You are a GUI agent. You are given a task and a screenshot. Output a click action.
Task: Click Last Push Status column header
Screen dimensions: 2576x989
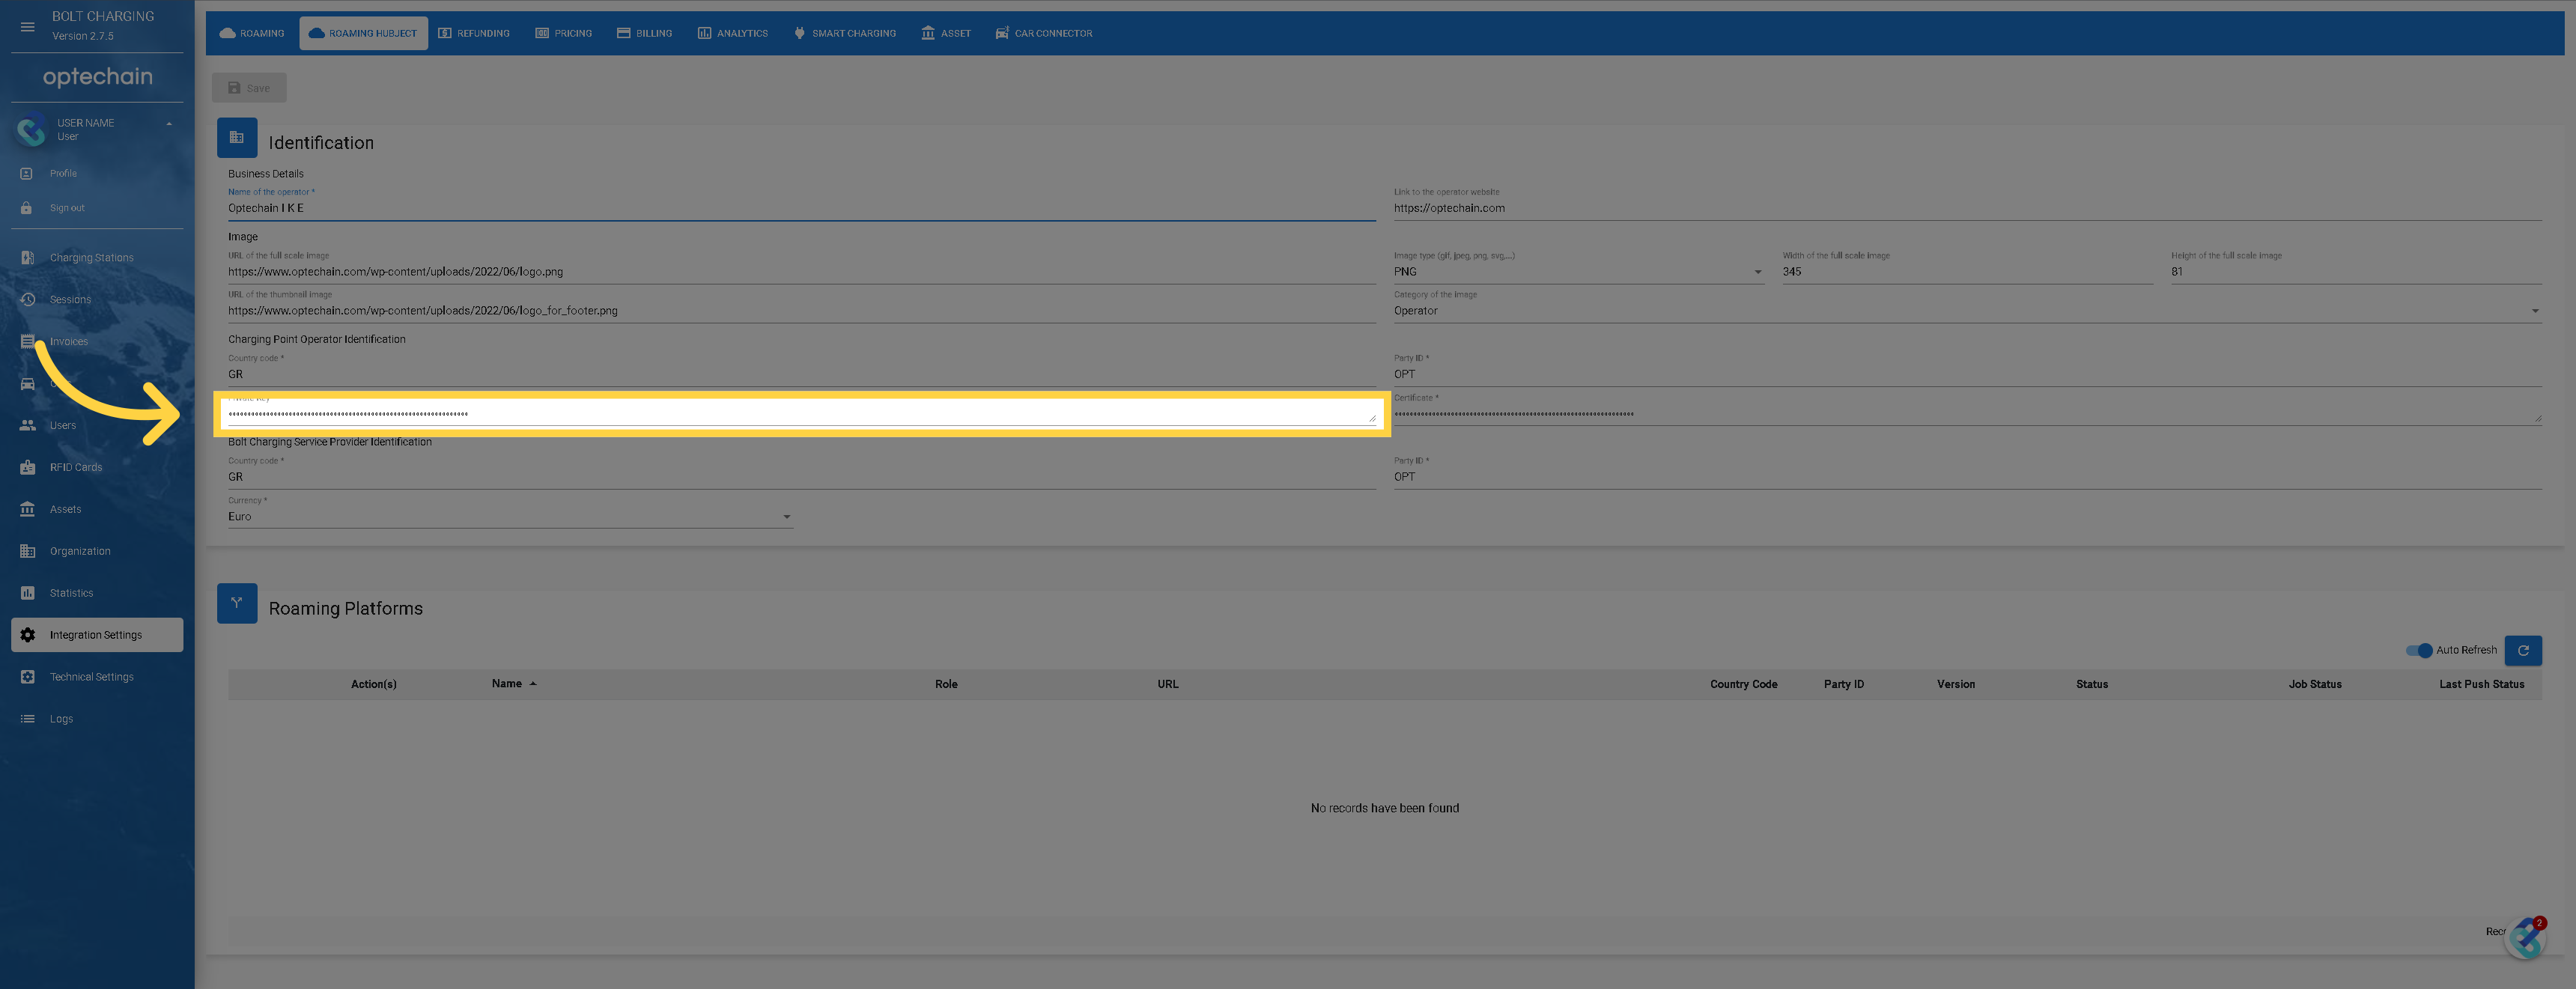pyautogui.click(x=2481, y=684)
